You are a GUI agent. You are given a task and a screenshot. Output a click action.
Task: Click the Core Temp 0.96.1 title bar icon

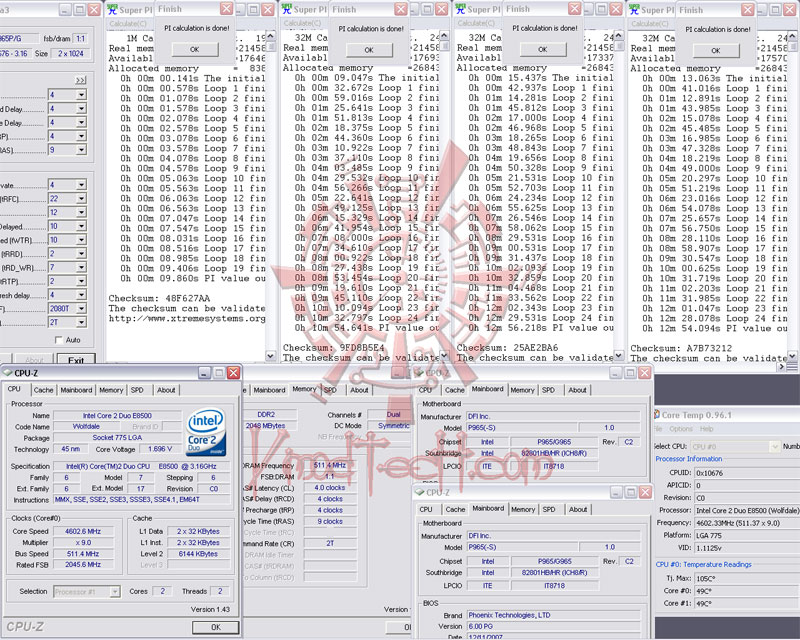point(657,415)
